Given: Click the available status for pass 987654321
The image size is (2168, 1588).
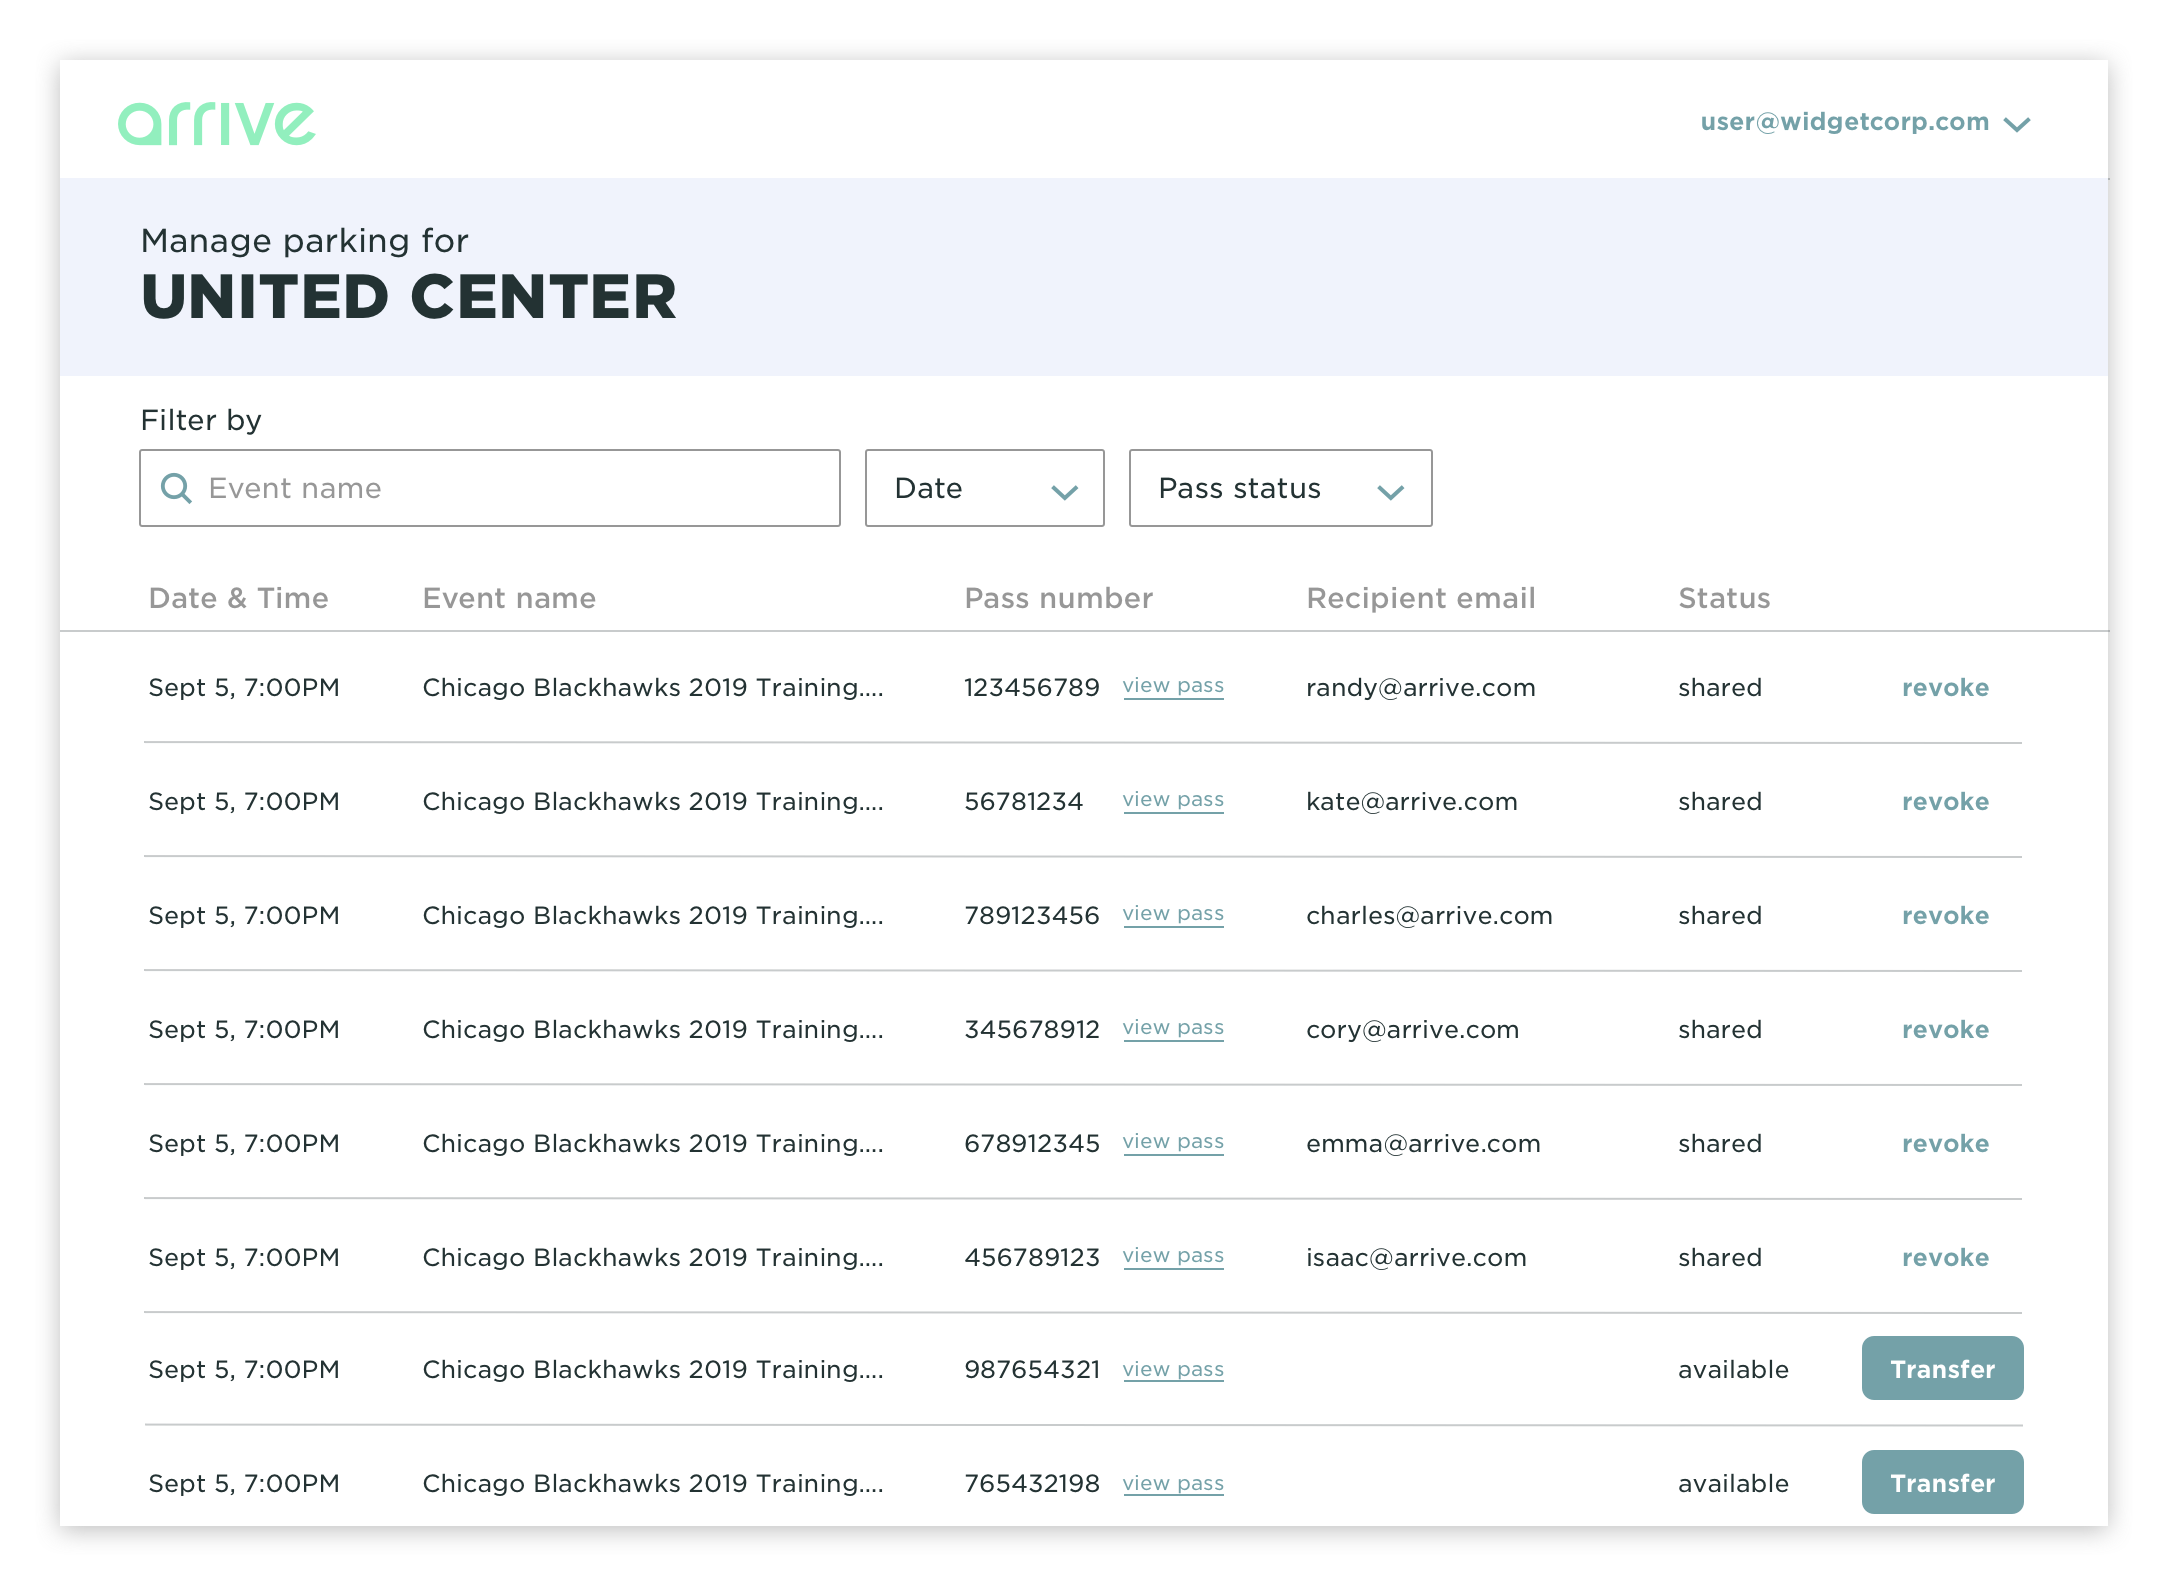Looking at the screenshot, I should click(x=1733, y=1370).
